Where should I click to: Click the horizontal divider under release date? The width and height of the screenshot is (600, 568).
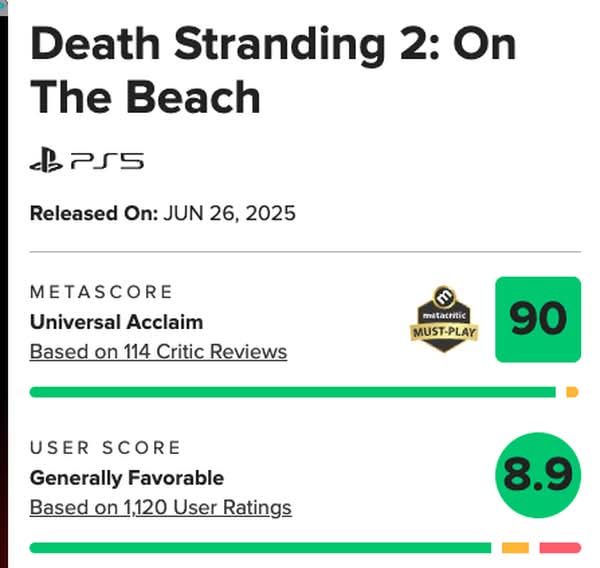point(305,252)
